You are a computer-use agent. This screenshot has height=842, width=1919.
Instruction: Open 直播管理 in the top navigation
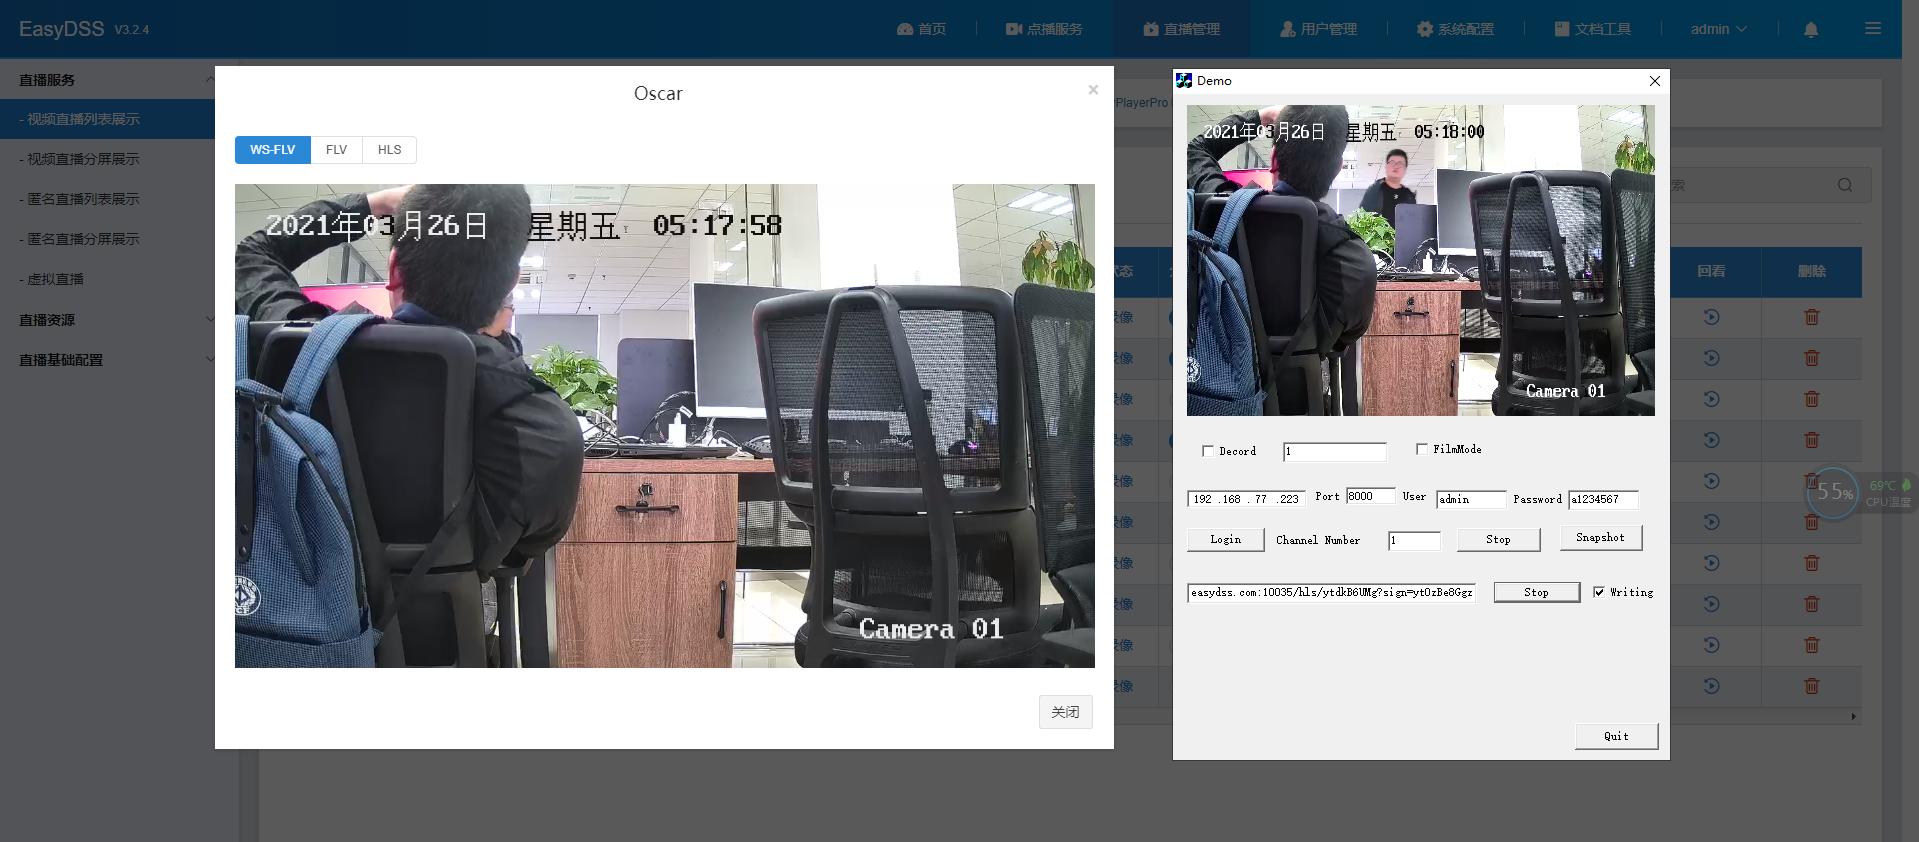coord(1181,29)
